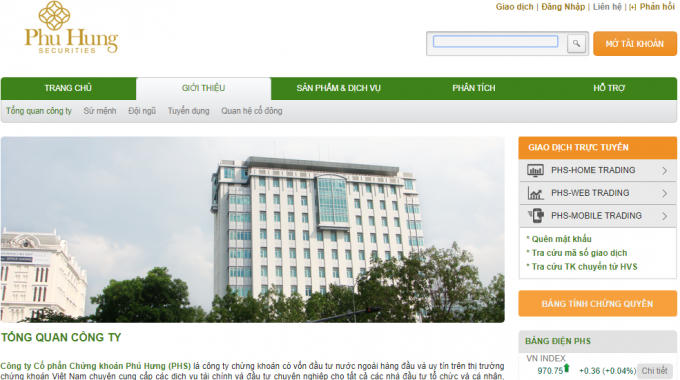
Task: Expand the PHS-Home Trading chevron
Action: [x=664, y=170]
